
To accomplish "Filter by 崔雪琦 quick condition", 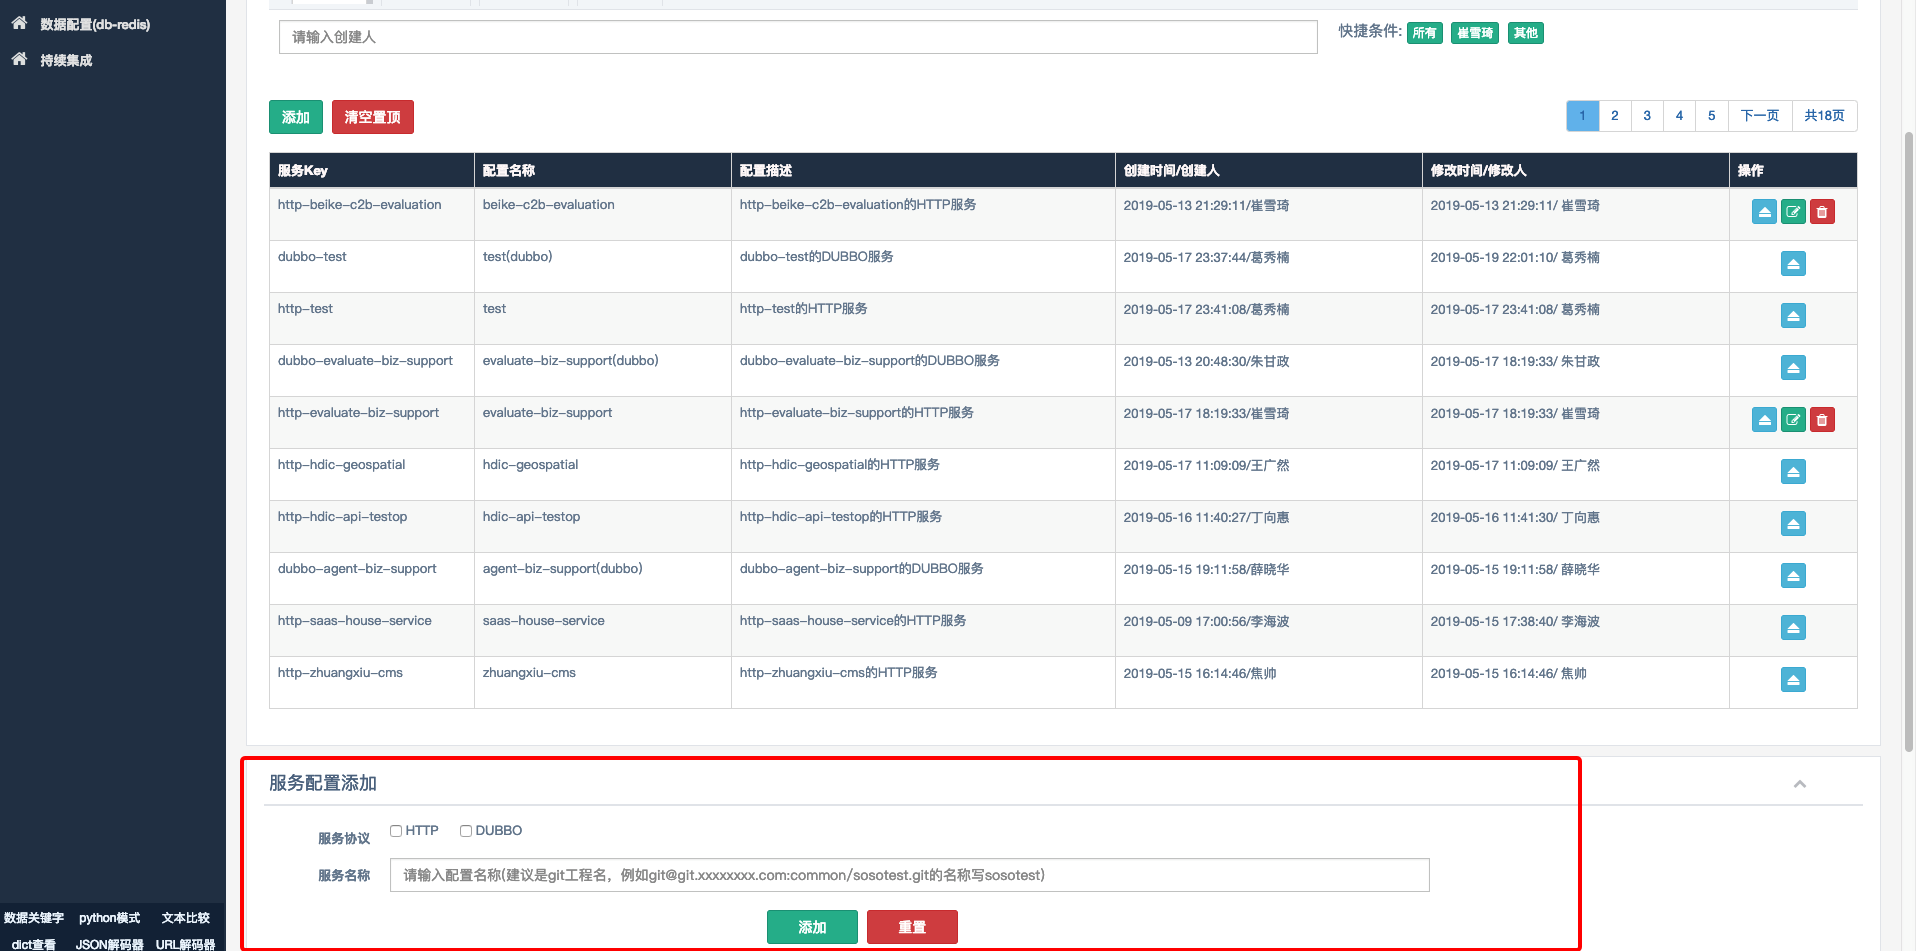I will coord(1475,33).
